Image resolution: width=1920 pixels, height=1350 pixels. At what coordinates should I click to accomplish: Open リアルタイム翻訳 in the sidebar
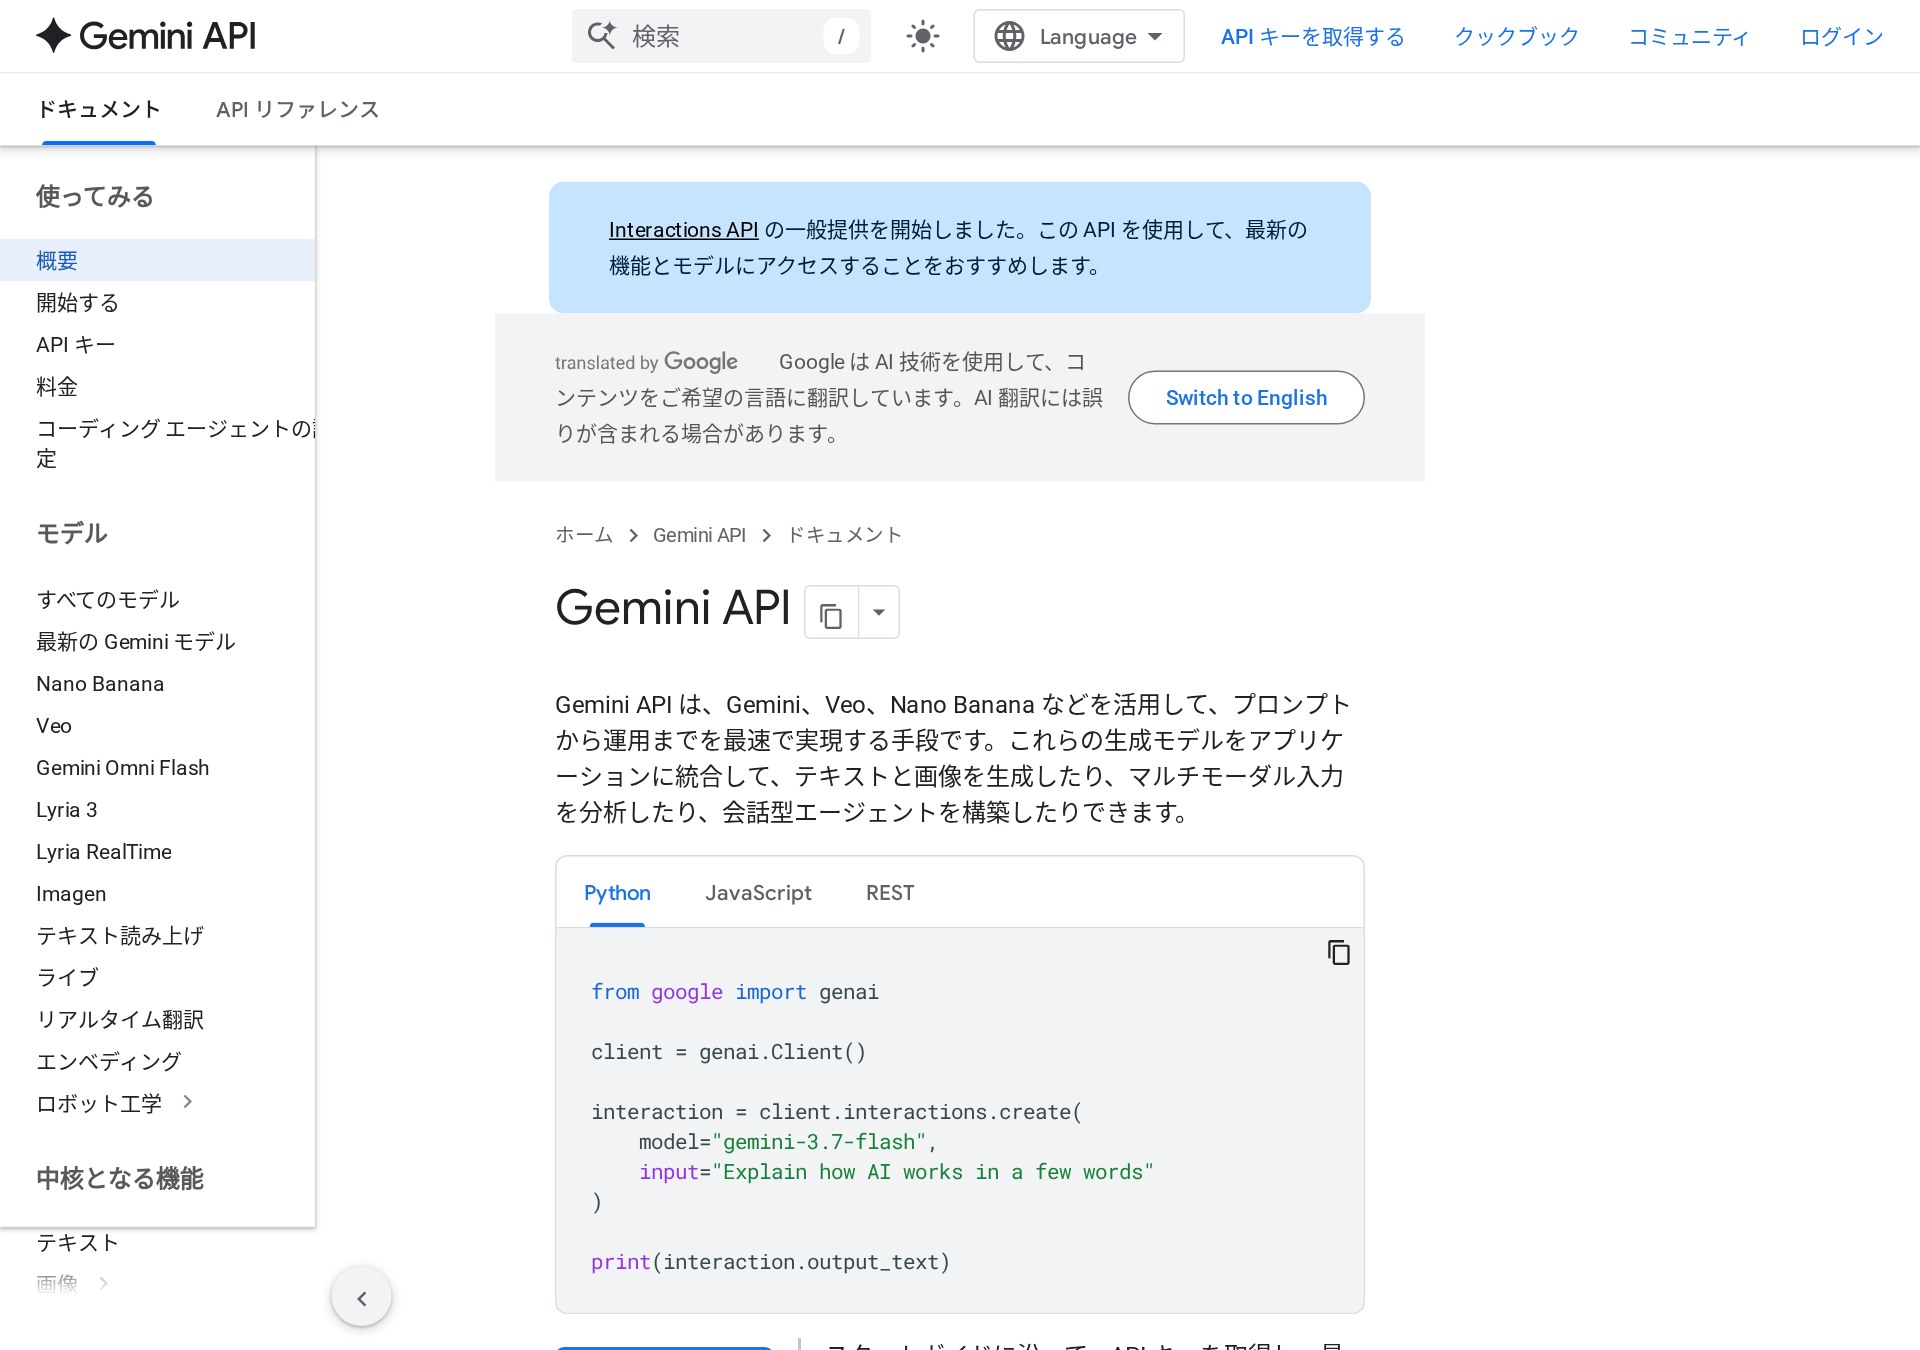(x=120, y=1019)
